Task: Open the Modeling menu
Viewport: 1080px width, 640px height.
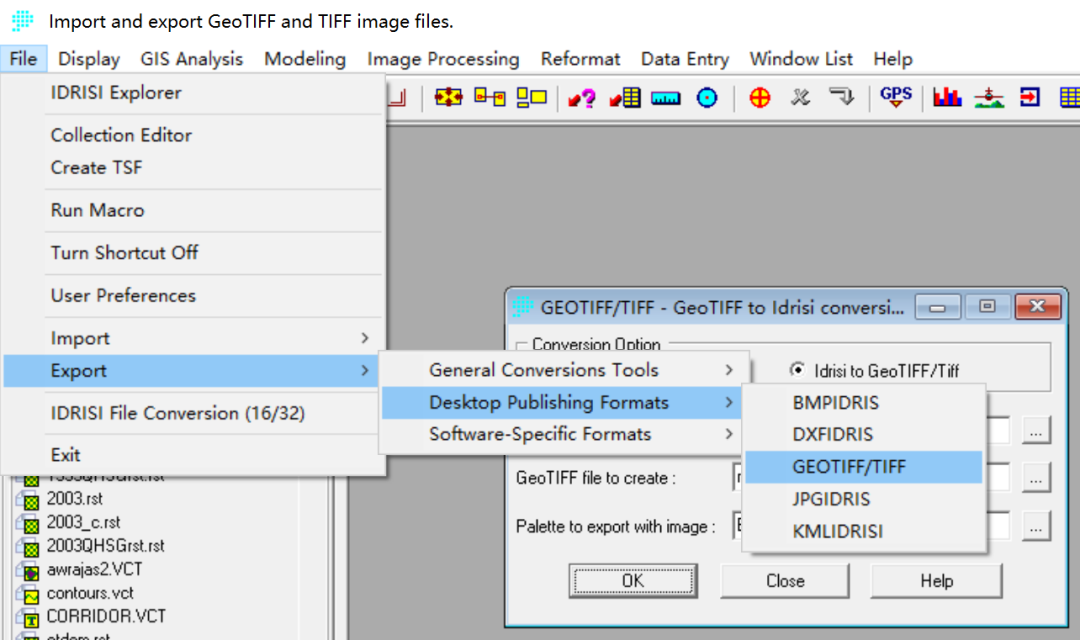Action: pyautogui.click(x=304, y=59)
